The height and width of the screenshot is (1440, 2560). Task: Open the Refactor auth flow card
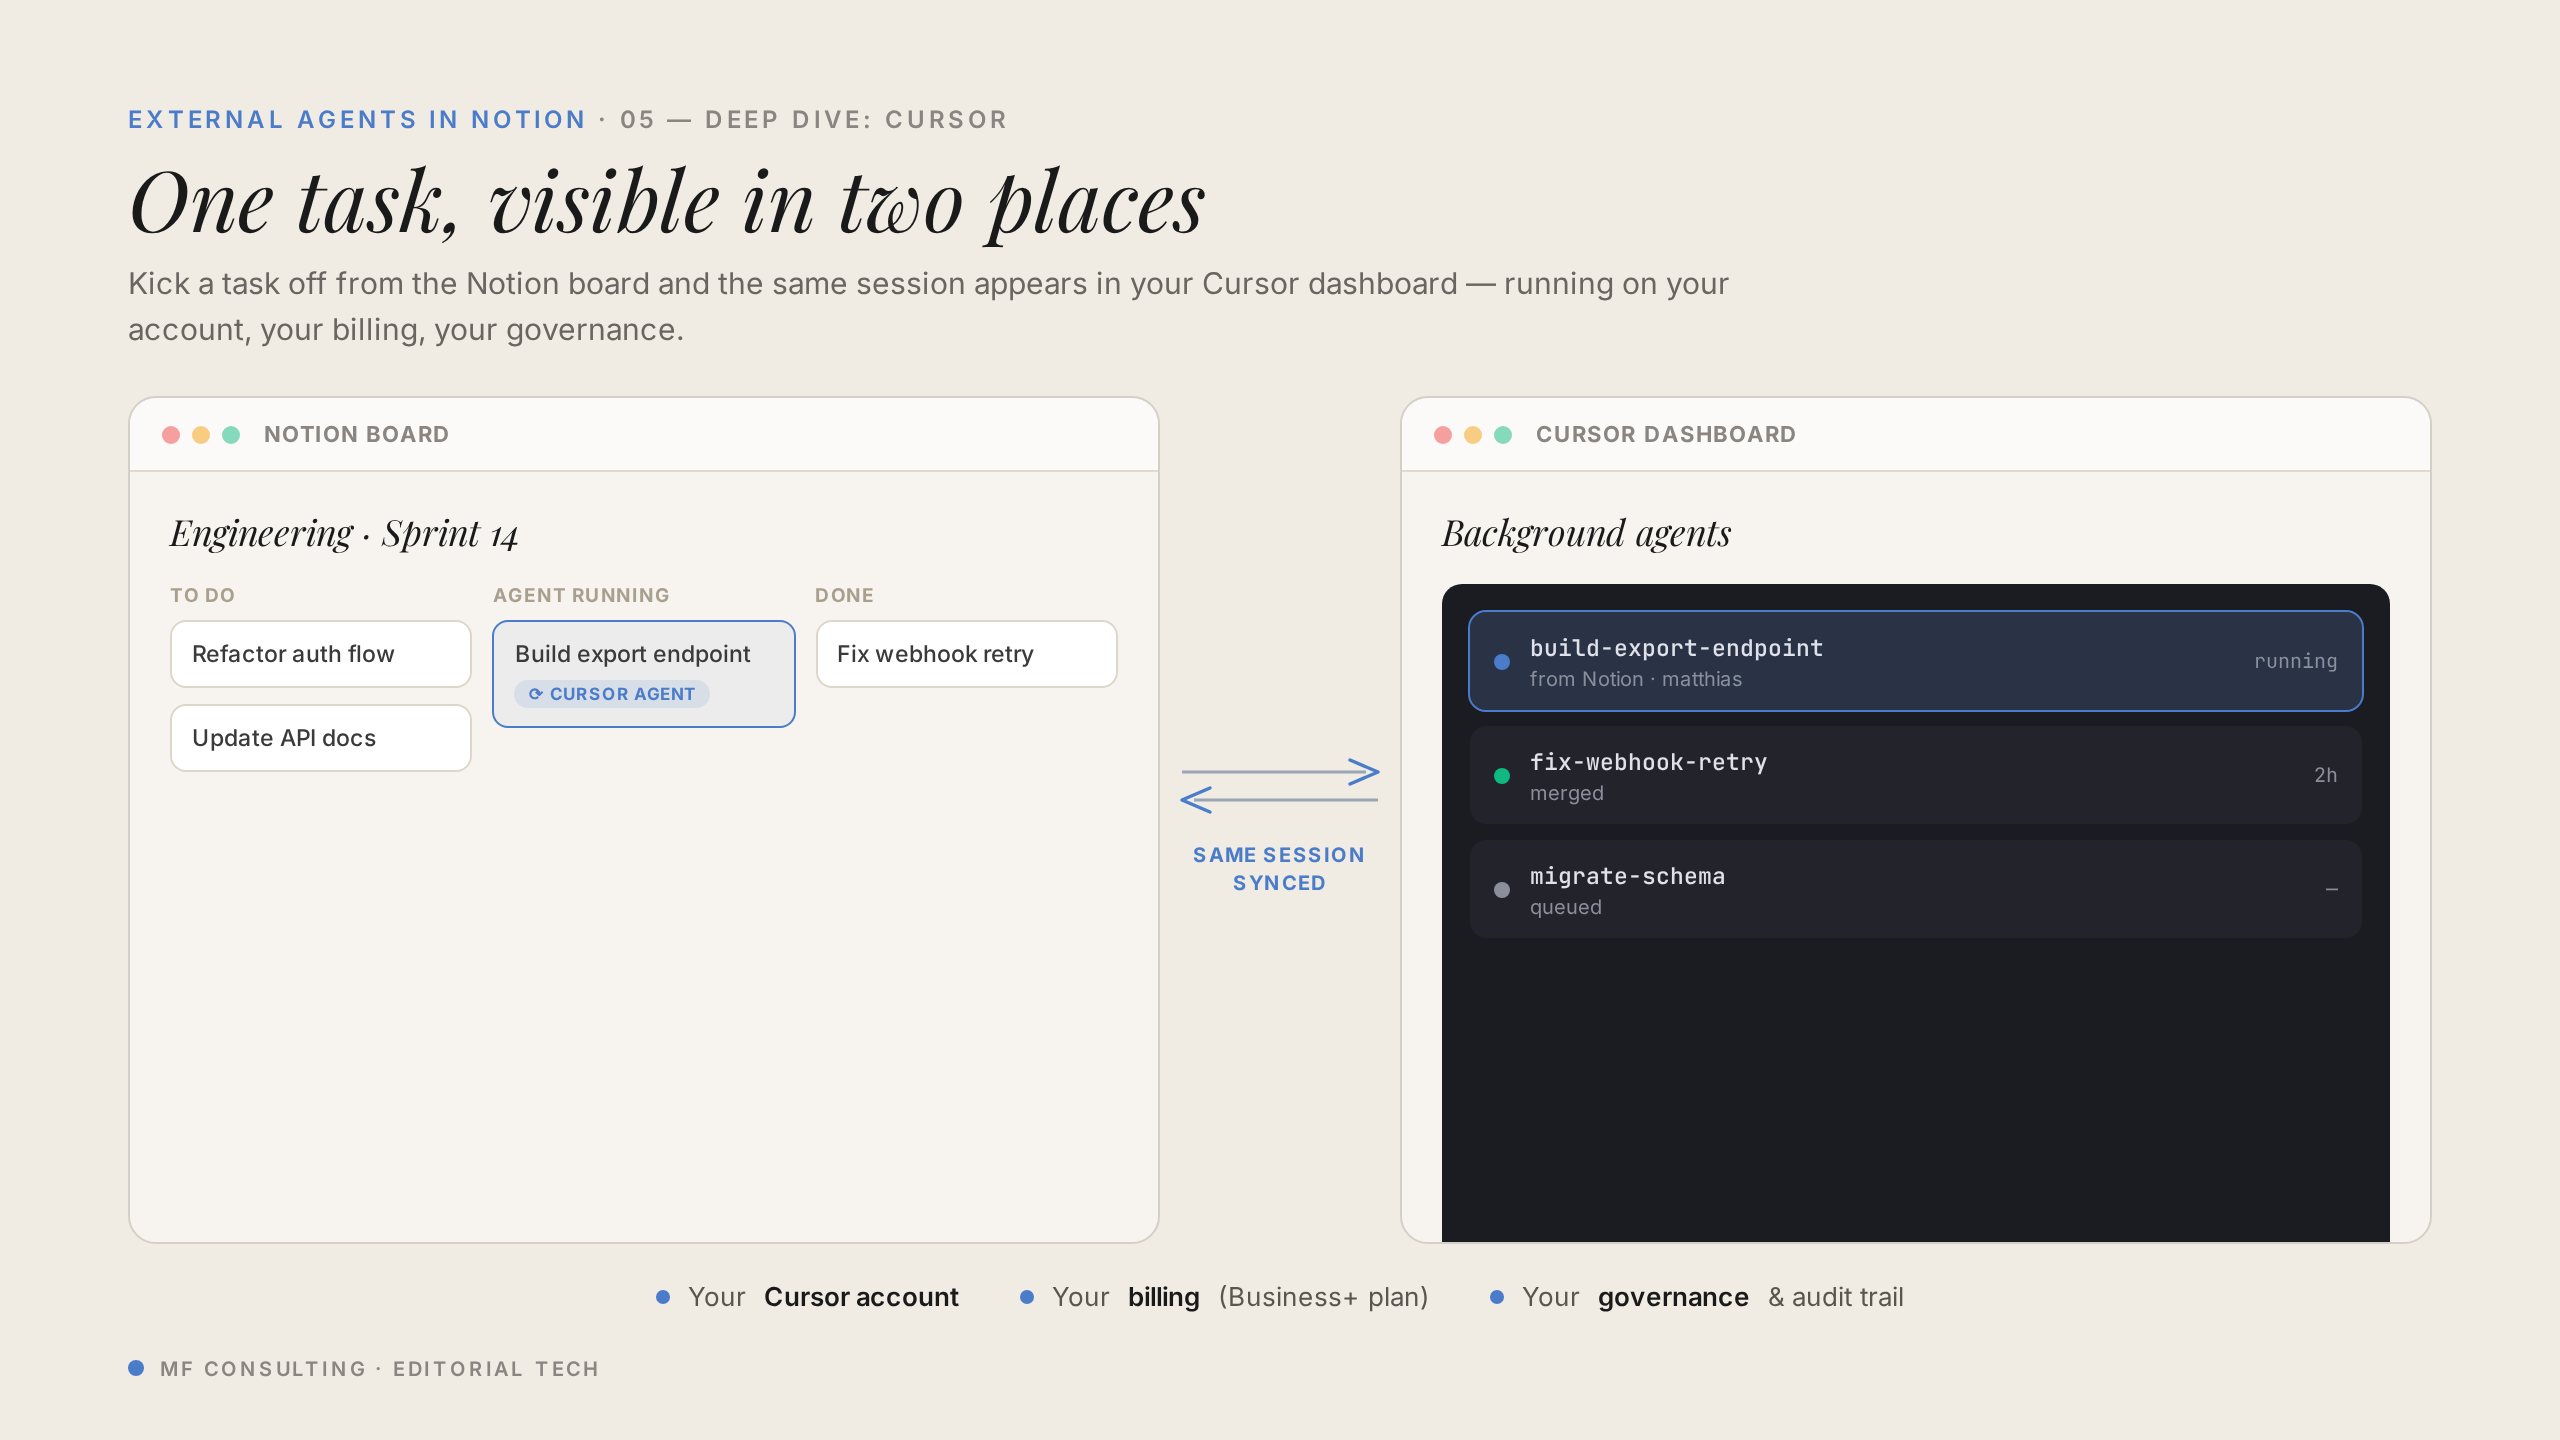pos(321,654)
